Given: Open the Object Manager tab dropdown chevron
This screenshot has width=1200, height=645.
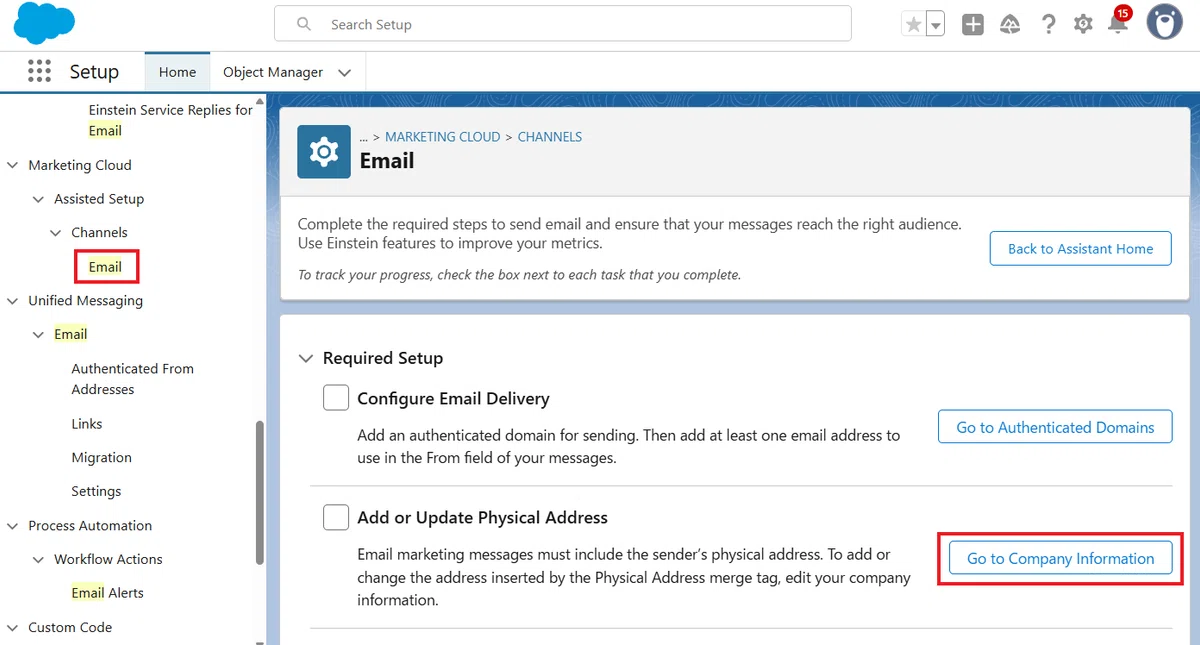Looking at the screenshot, I should (x=345, y=72).
